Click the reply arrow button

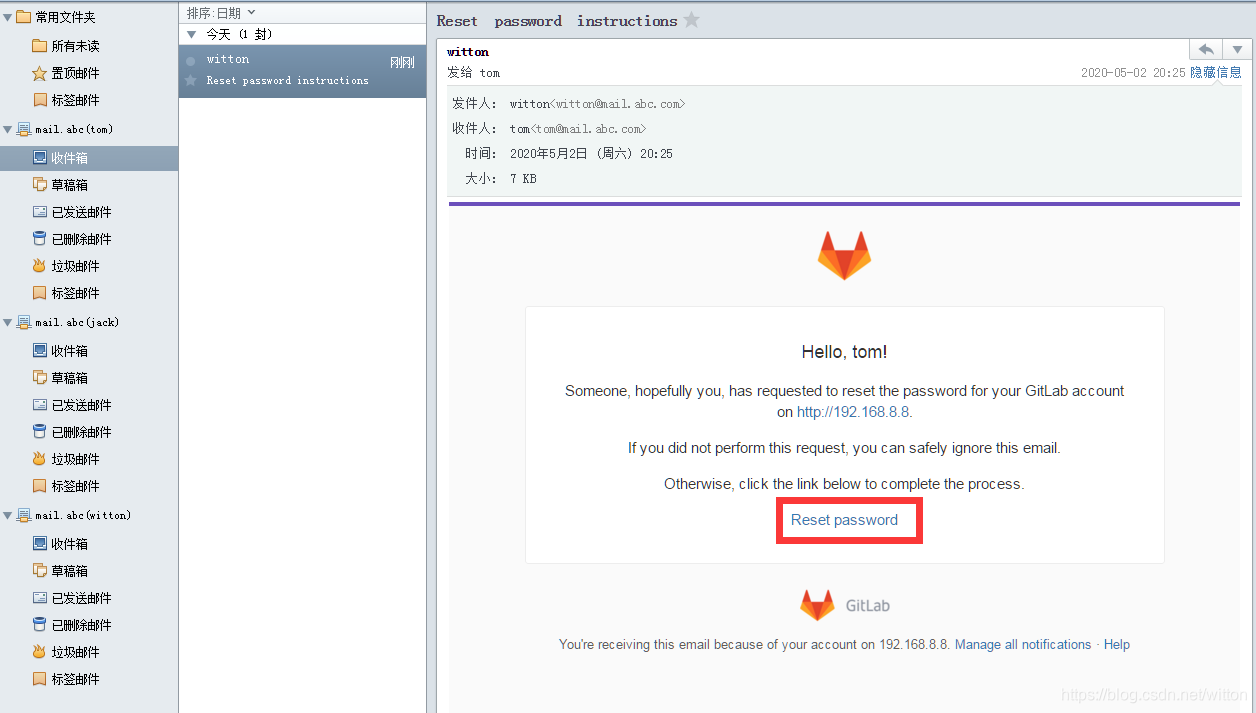click(x=1206, y=49)
